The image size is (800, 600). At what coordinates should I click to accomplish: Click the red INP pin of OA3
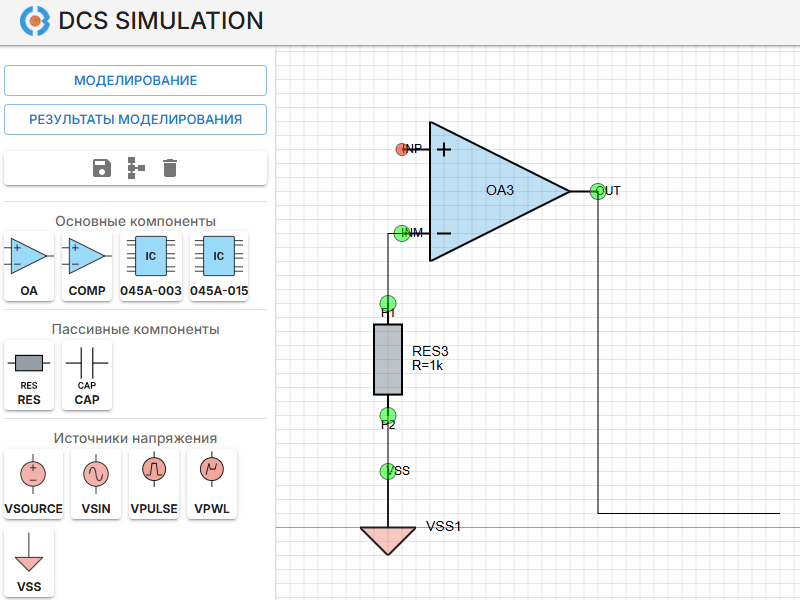[x=403, y=149]
